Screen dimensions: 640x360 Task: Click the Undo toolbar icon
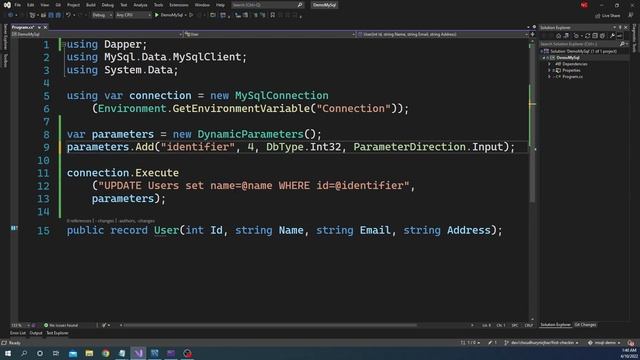68,15
